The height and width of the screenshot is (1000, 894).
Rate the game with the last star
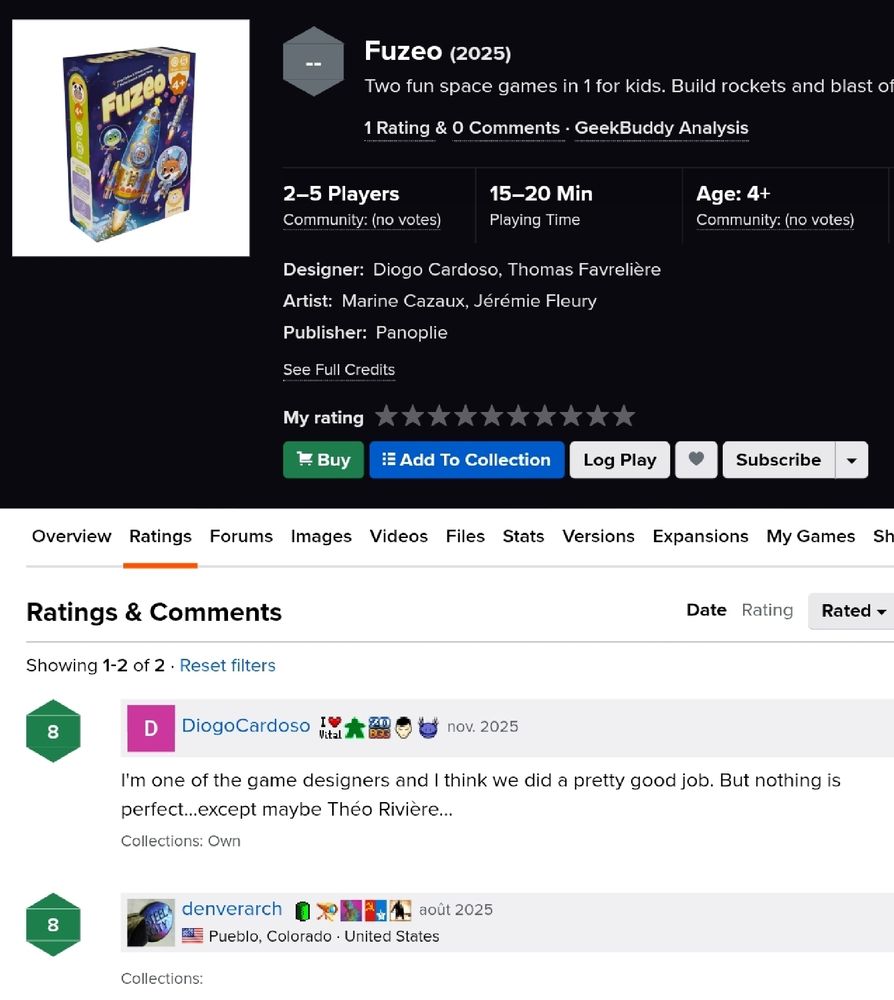point(624,416)
